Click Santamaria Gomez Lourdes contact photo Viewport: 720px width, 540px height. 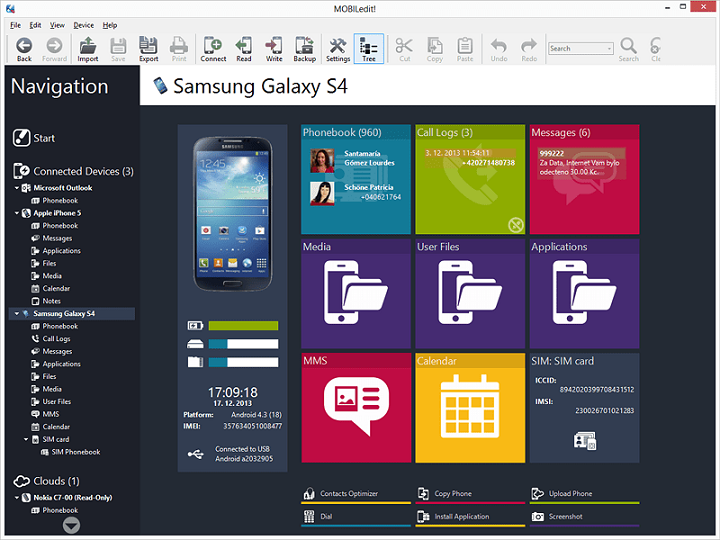click(x=322, y=161)
